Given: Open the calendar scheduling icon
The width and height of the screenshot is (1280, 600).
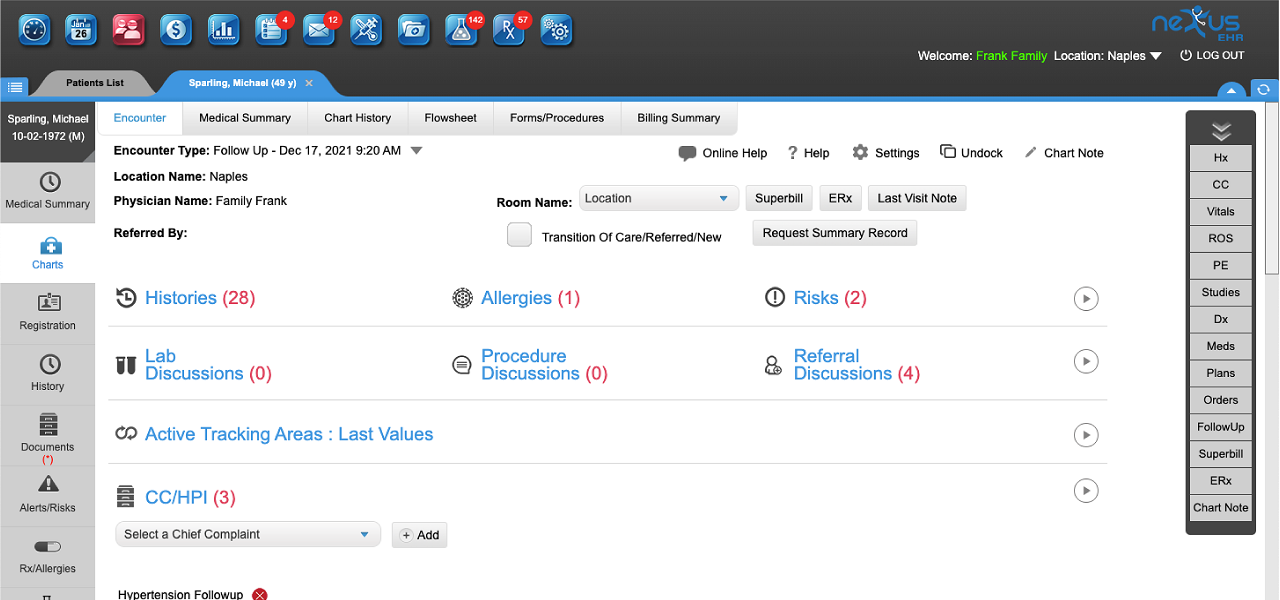Looking at the screenshot, I should click(x=81, y=30).
